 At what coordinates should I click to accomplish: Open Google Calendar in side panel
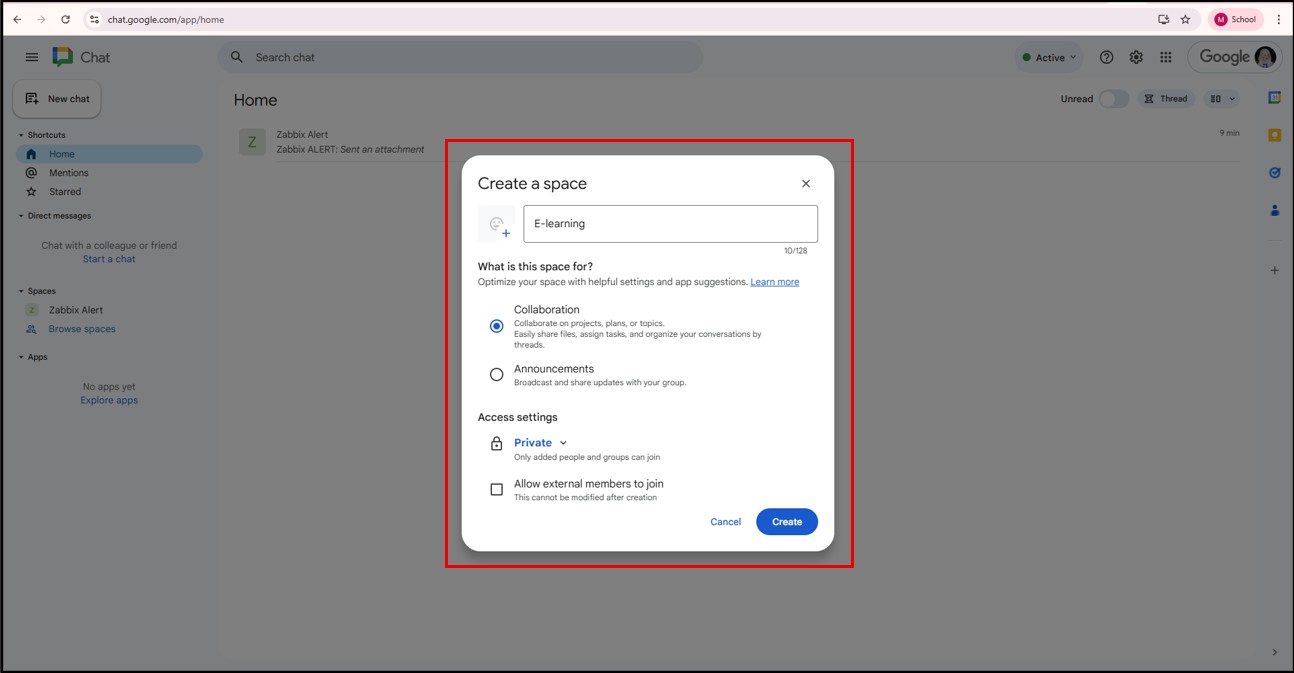click(x=1274, y=98)
